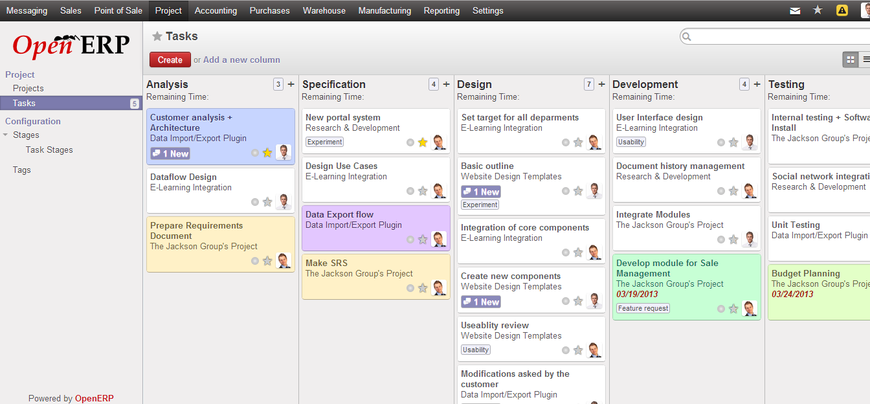870x404 pixels.
Task: Click the plus icon in Analysis column
Action: [291, 84]
